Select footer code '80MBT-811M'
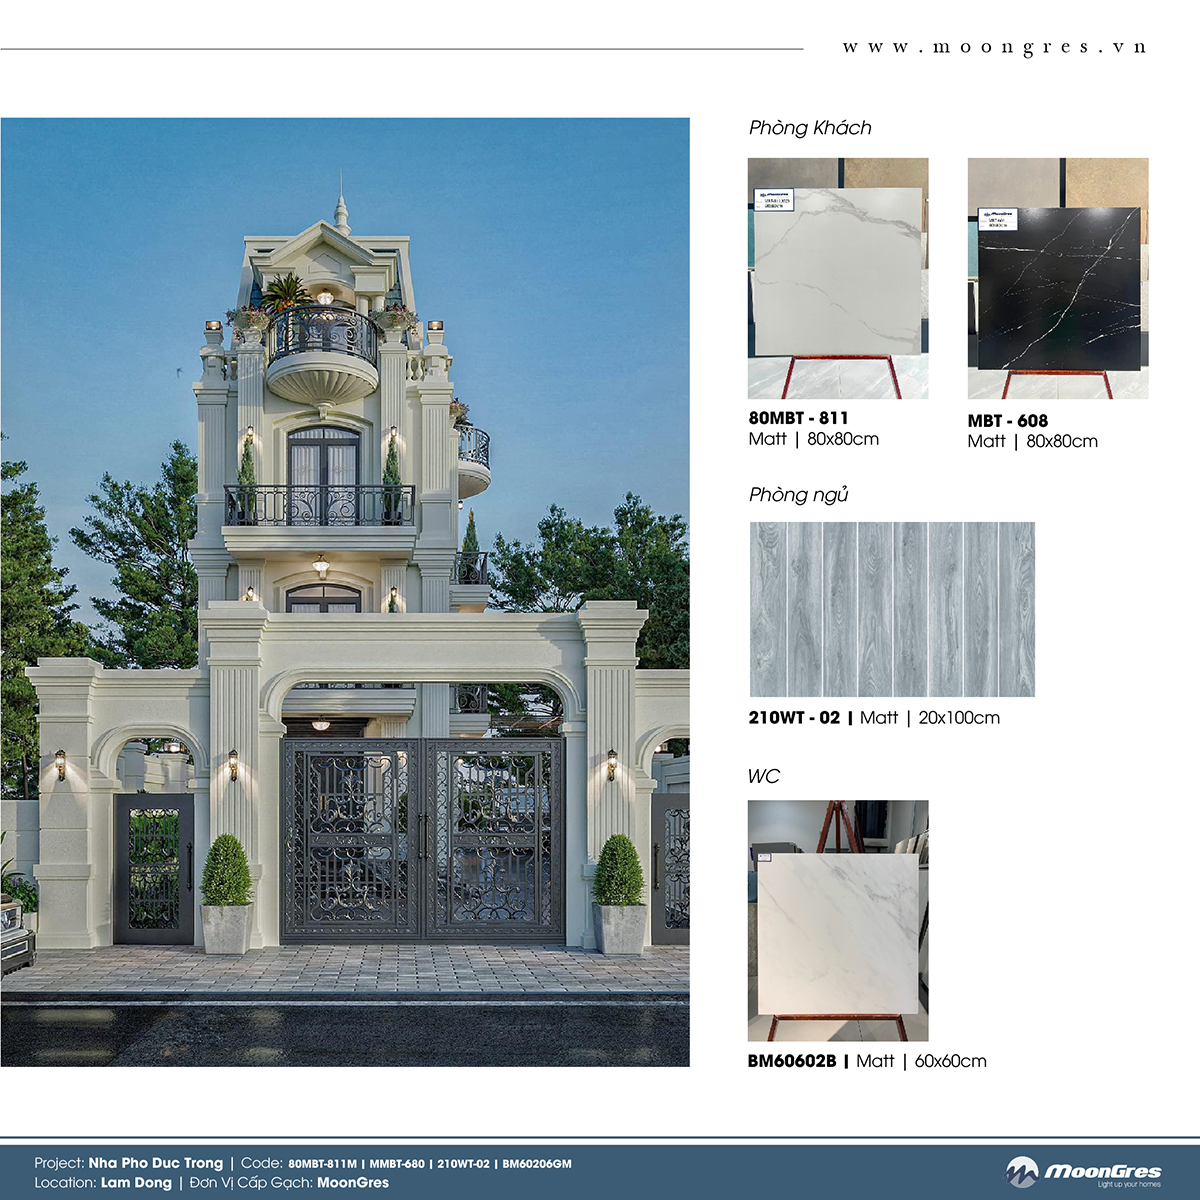This screenshot has height=1200, width=1200. 322,1164
